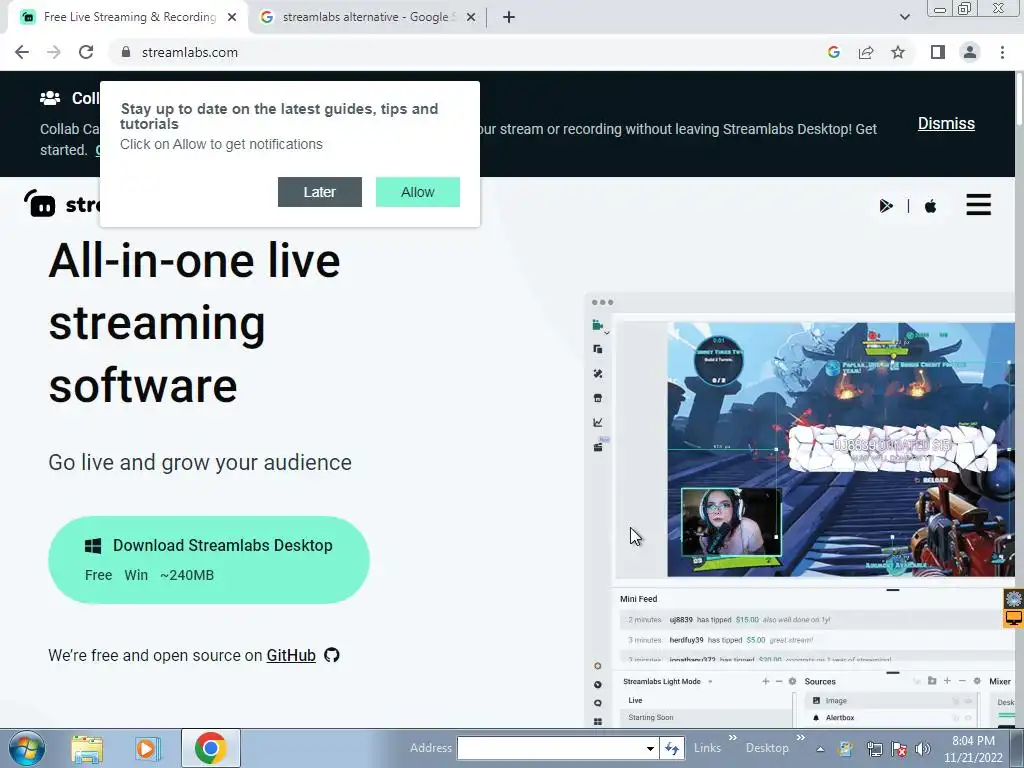Click Later on notification prompt
The image size is (1024, 768).
(x=319, y=192)
